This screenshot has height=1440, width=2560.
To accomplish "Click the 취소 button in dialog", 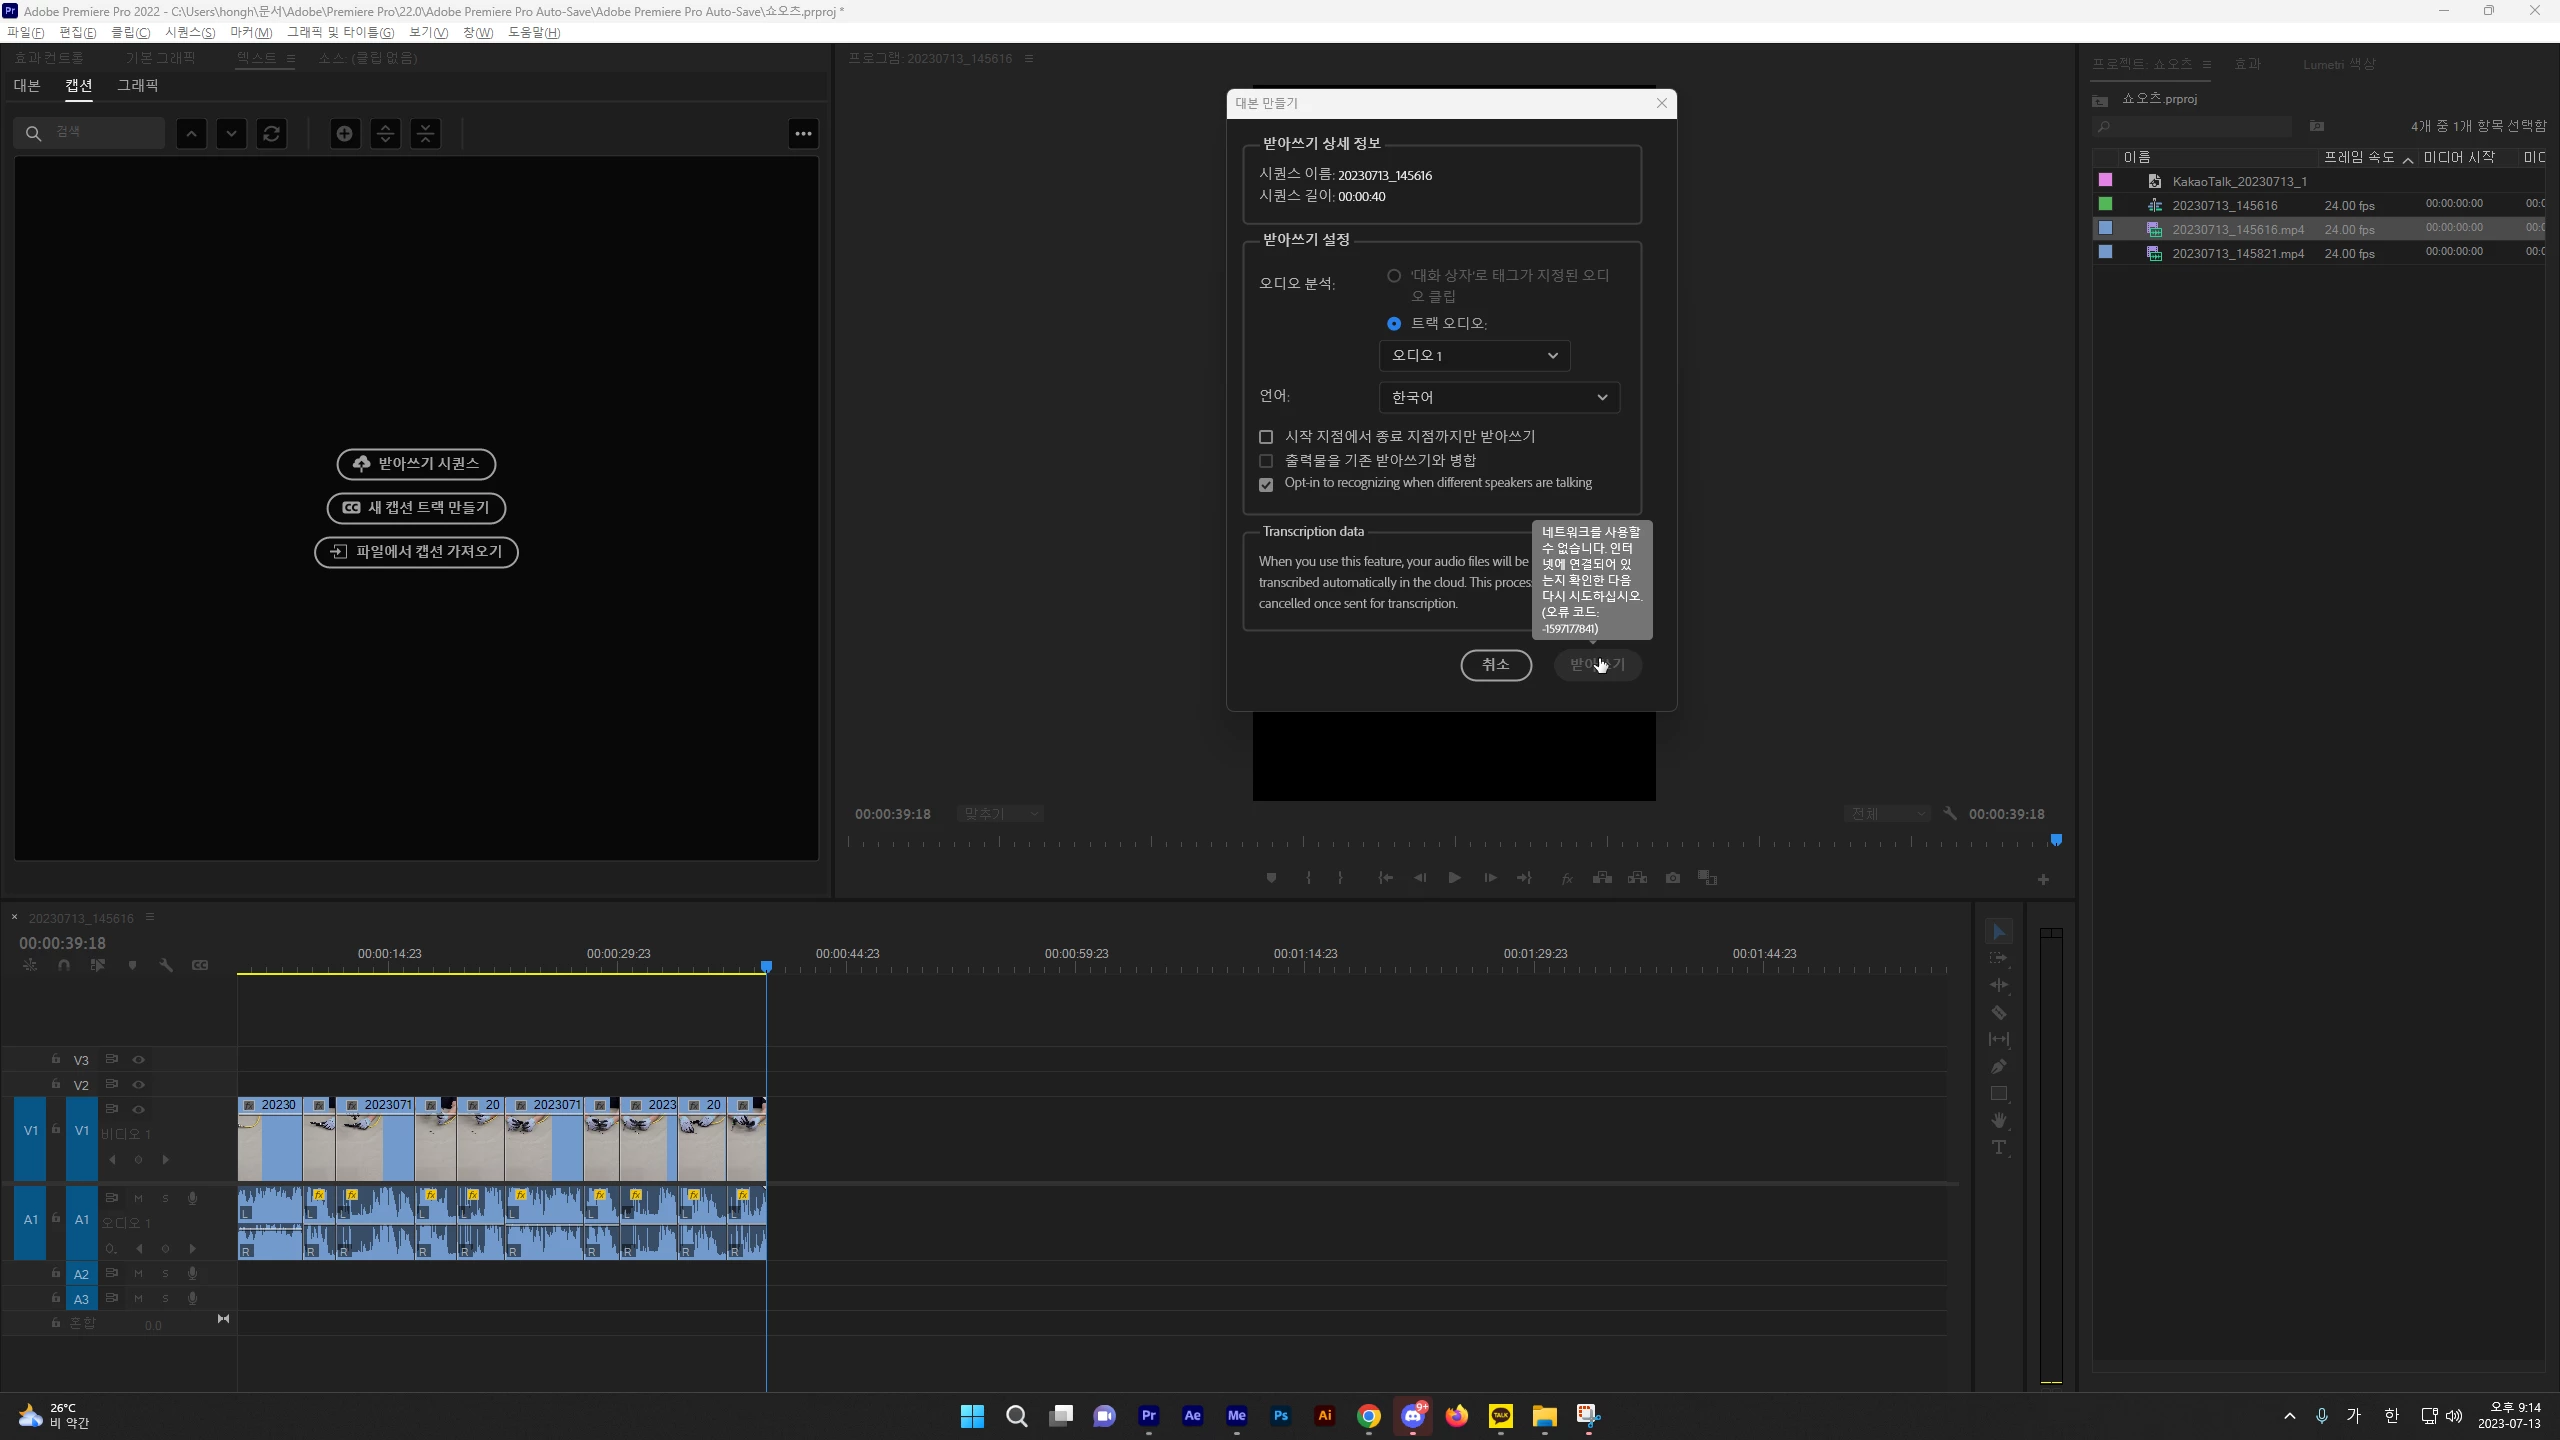I will 1495,665.
